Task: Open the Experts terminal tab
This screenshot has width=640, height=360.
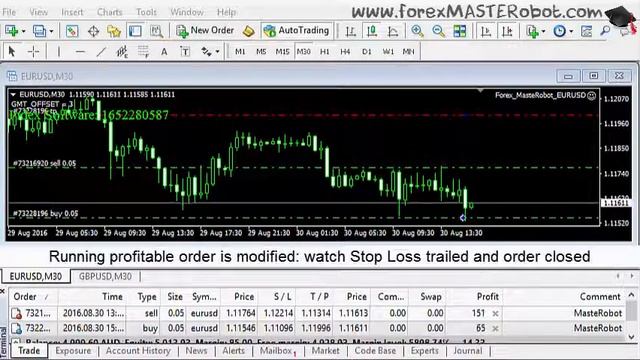Action: click(424, 351)
